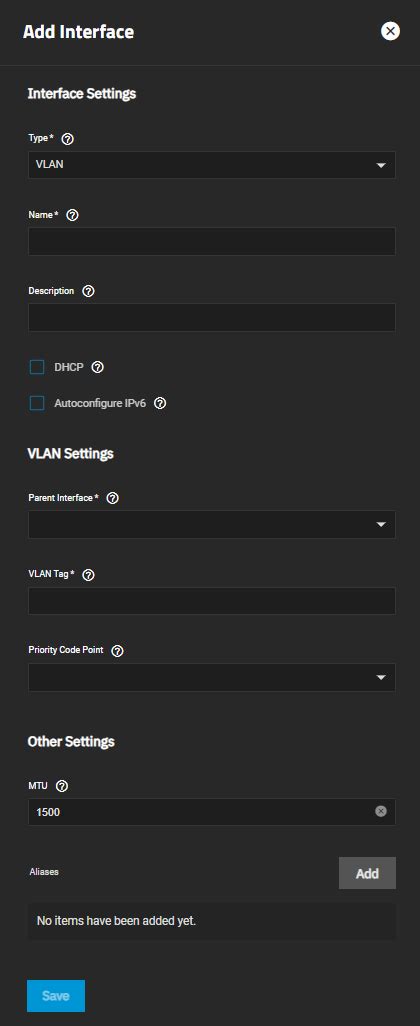Open Autoconfigure IPv6 help icon
Screen dimensions: 420x1026
(x=160, y=403)
